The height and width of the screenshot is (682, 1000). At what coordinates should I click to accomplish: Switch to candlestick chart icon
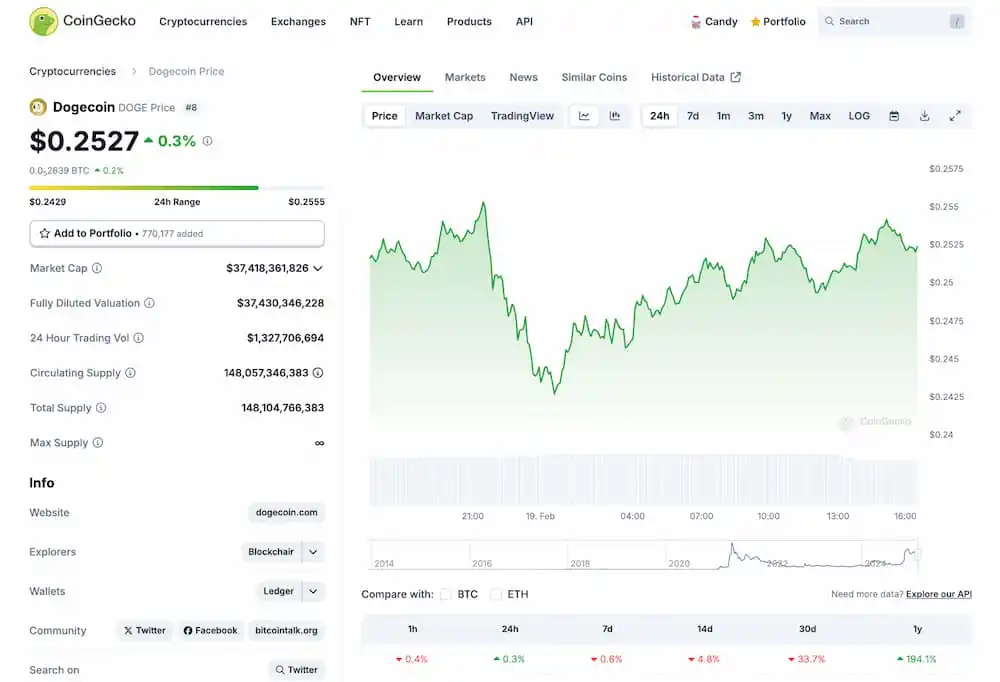tap(615, 116)
